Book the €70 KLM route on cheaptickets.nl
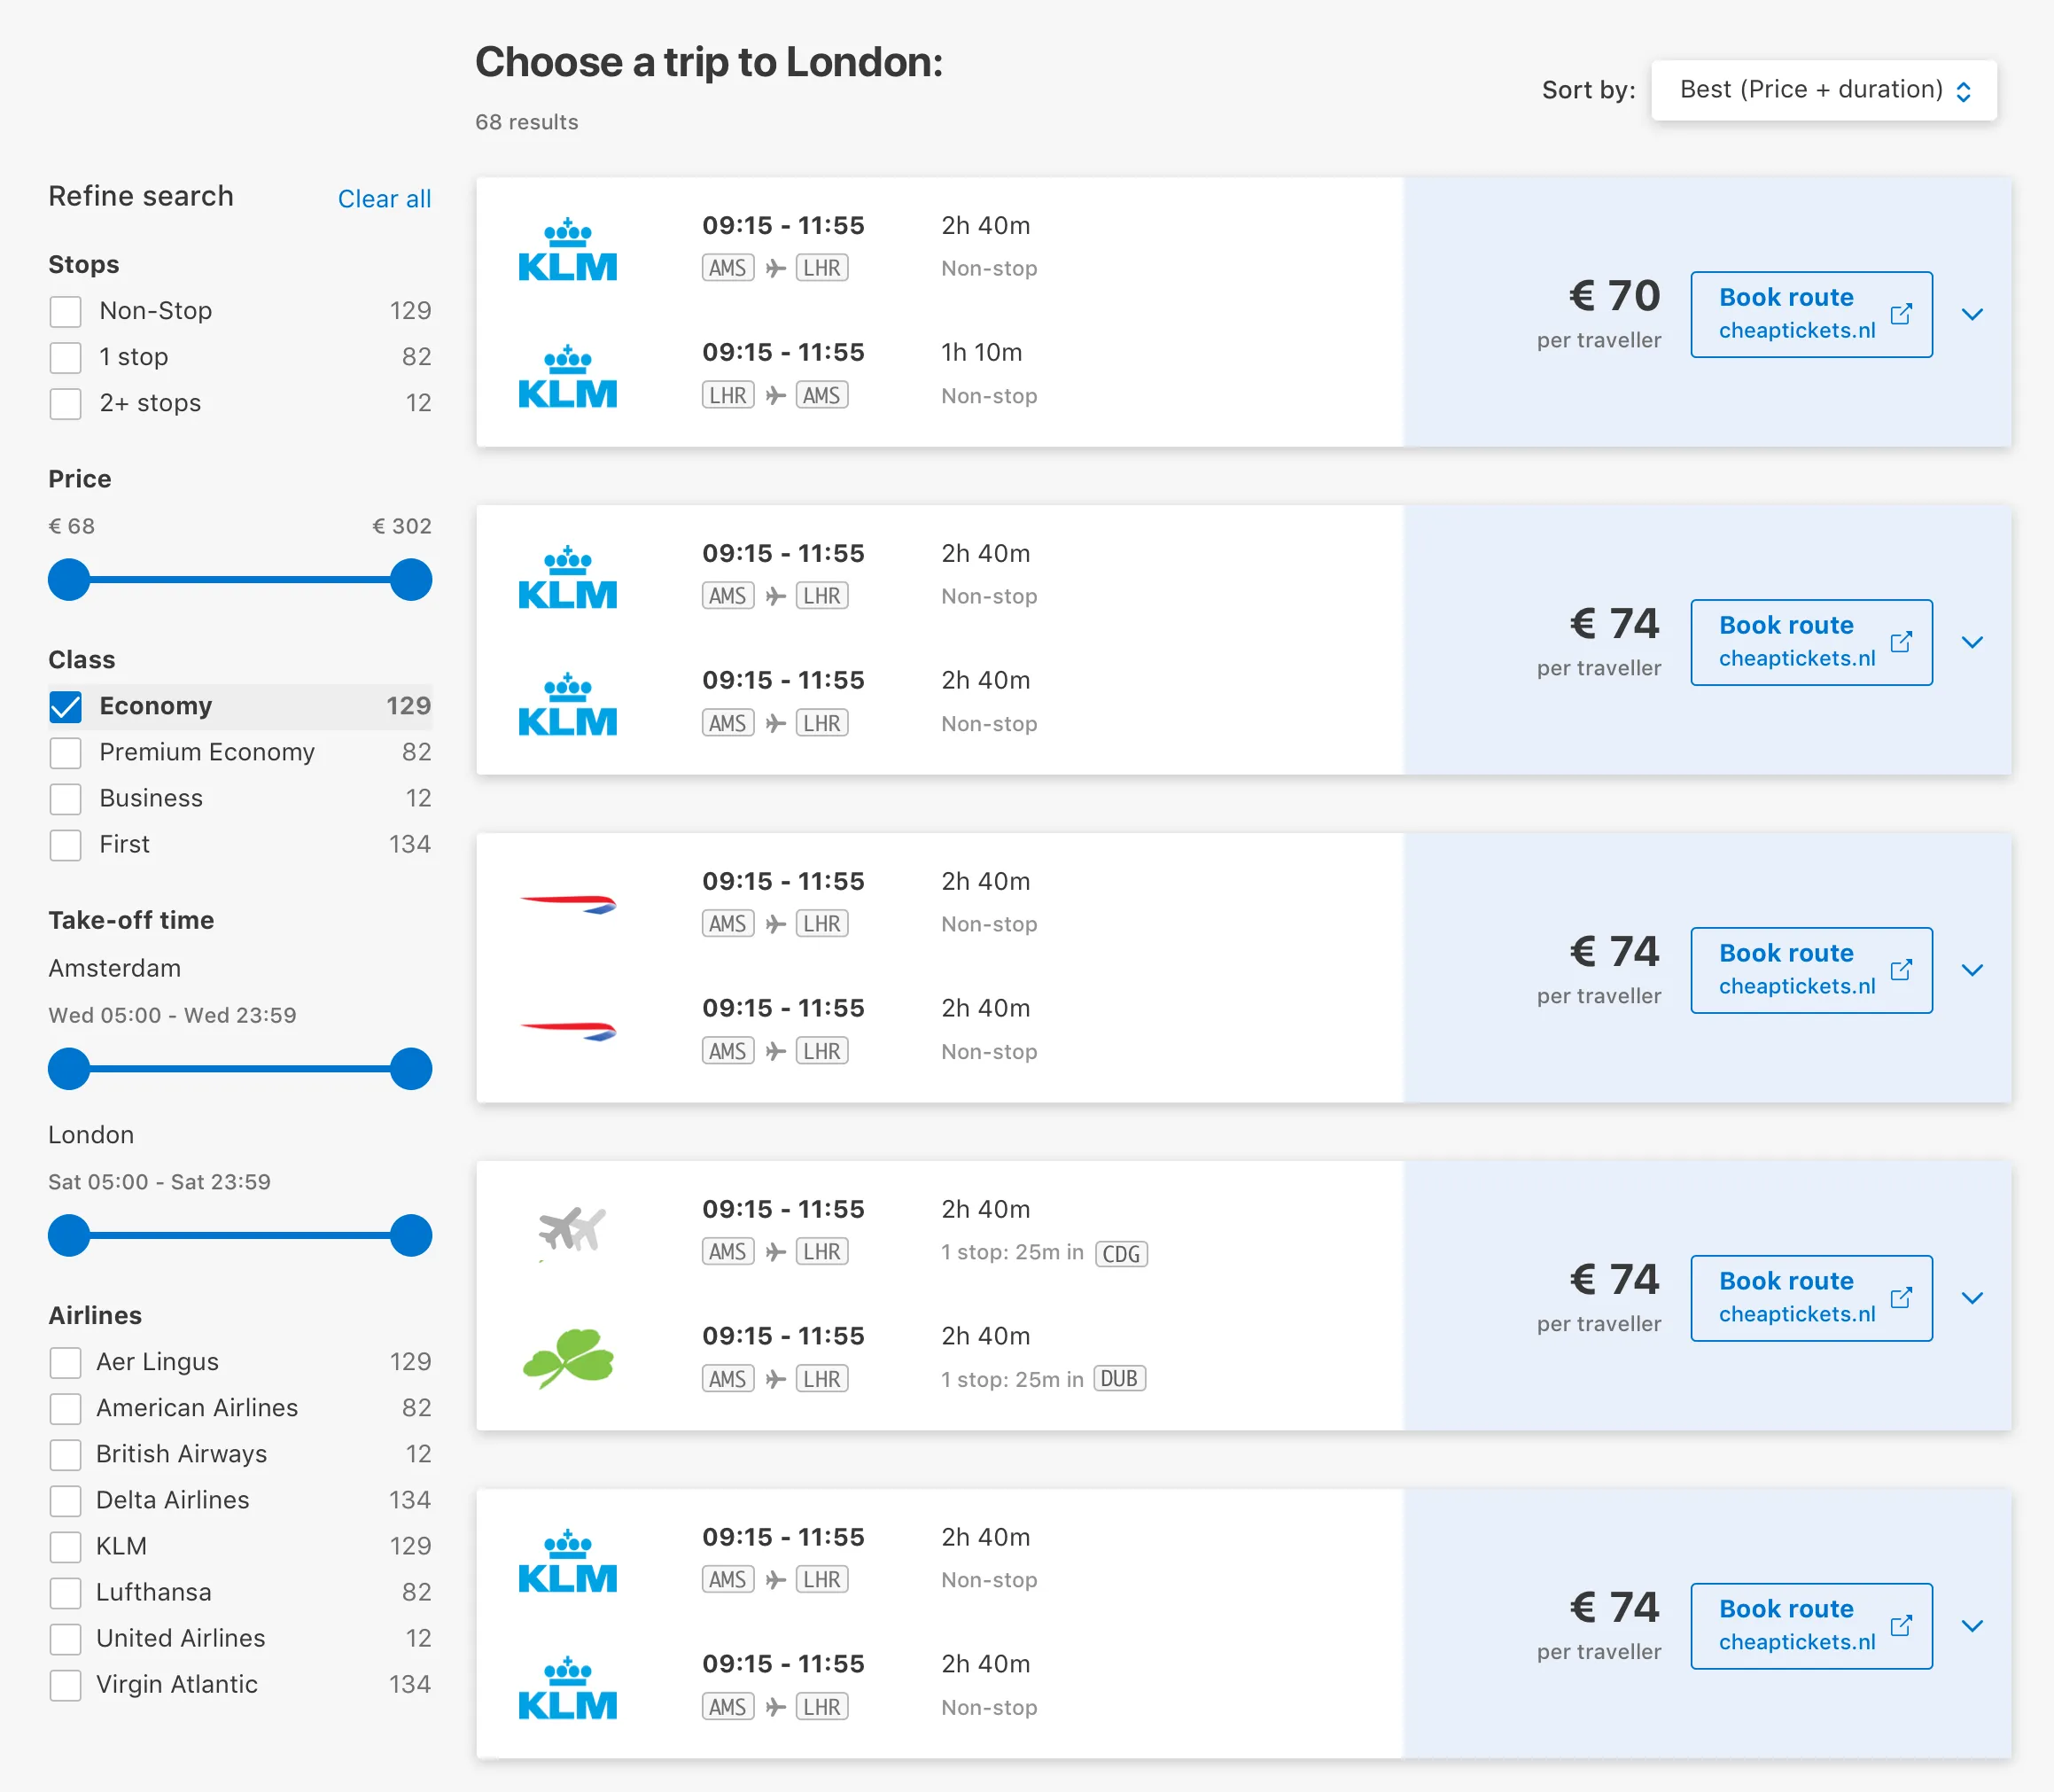 [1811, 314]
